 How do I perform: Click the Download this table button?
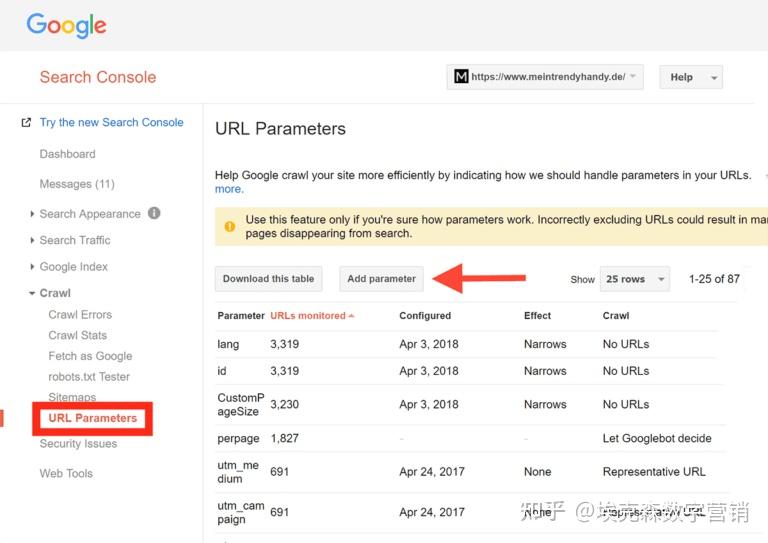click(268, 279)
